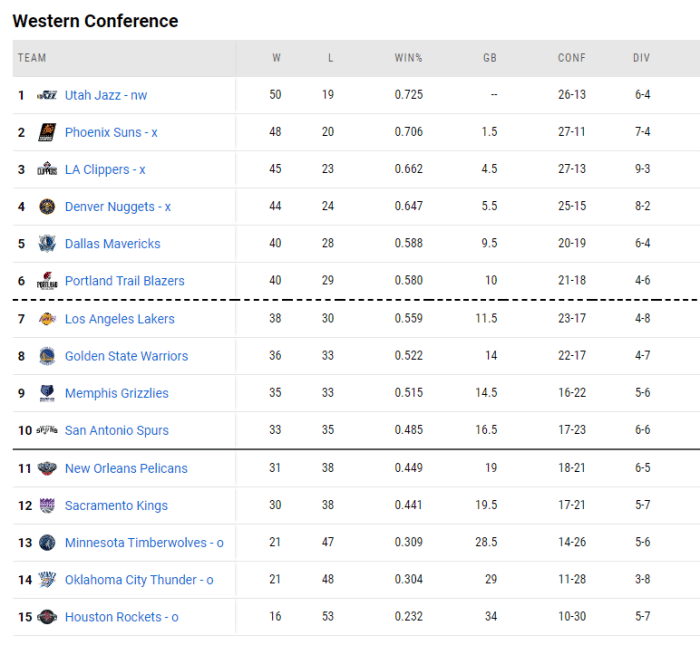Image resolution: width=700 pixels, height=645 pixels.
Task: Sort by the WIN% column header
Action: point(408,58)
